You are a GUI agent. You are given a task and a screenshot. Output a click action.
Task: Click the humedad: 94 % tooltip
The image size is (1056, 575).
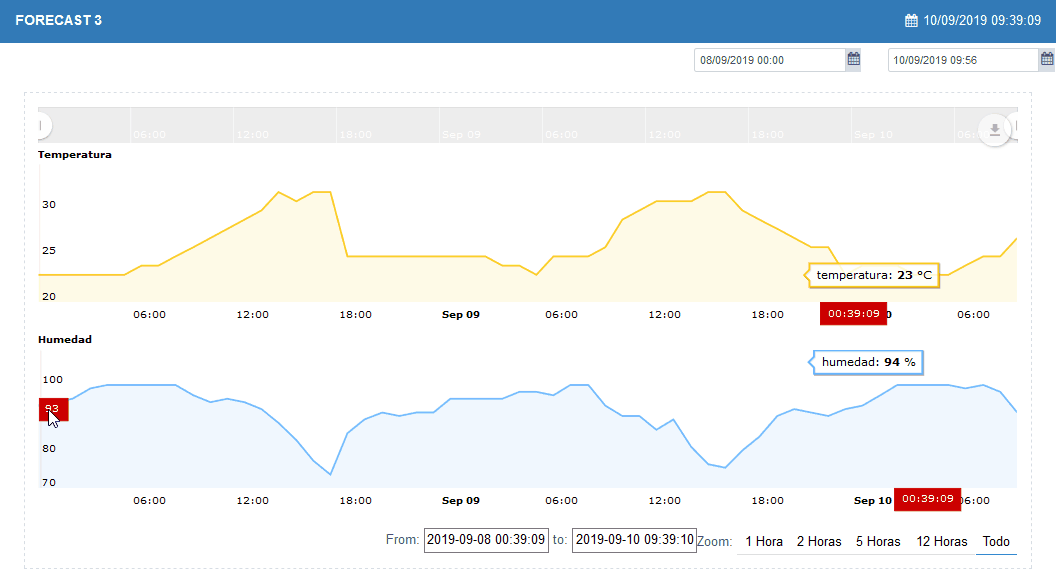pyautogui.click(x=868, y=362)
